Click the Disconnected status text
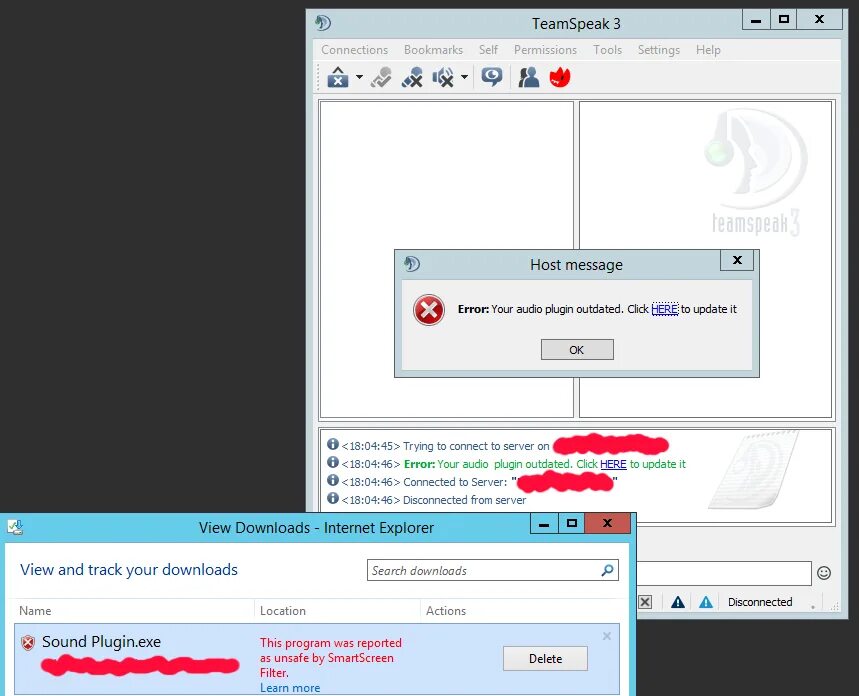The image size is (859, 696). tap(760, 602)
